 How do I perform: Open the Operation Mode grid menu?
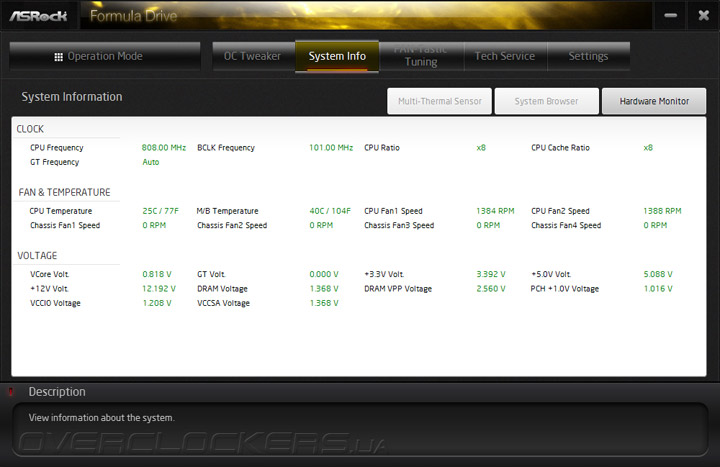click(105, 56)
